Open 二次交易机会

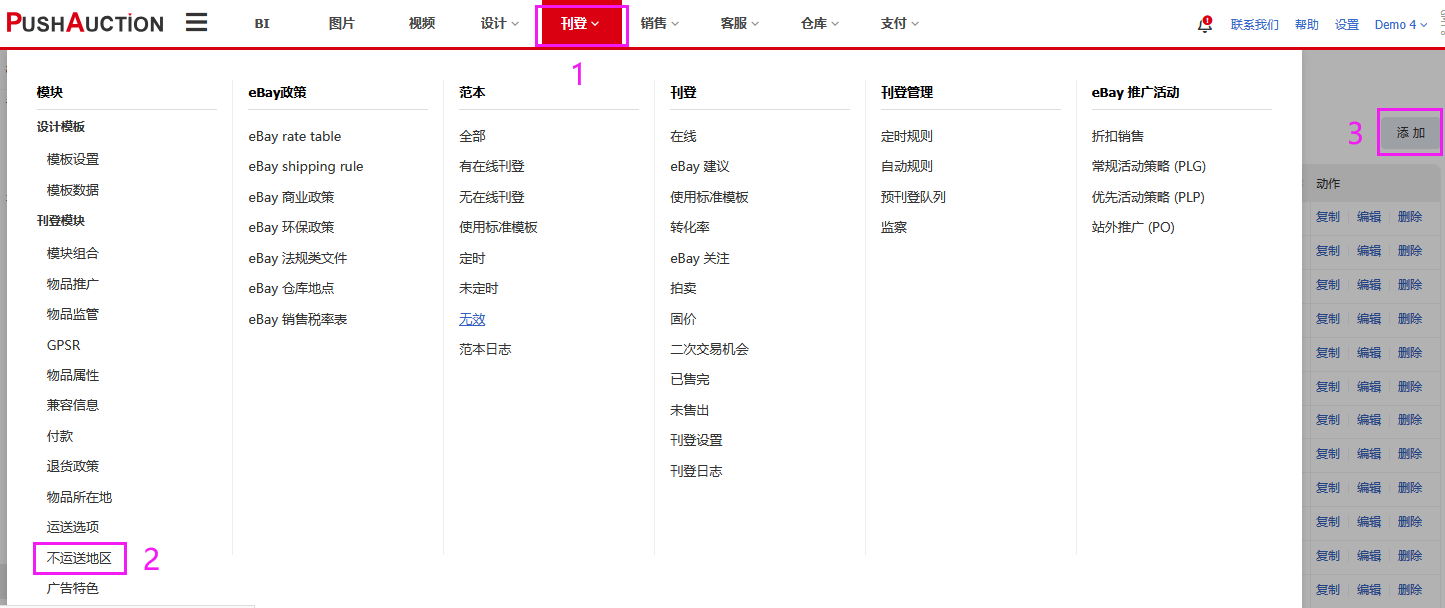click(709, 349)
